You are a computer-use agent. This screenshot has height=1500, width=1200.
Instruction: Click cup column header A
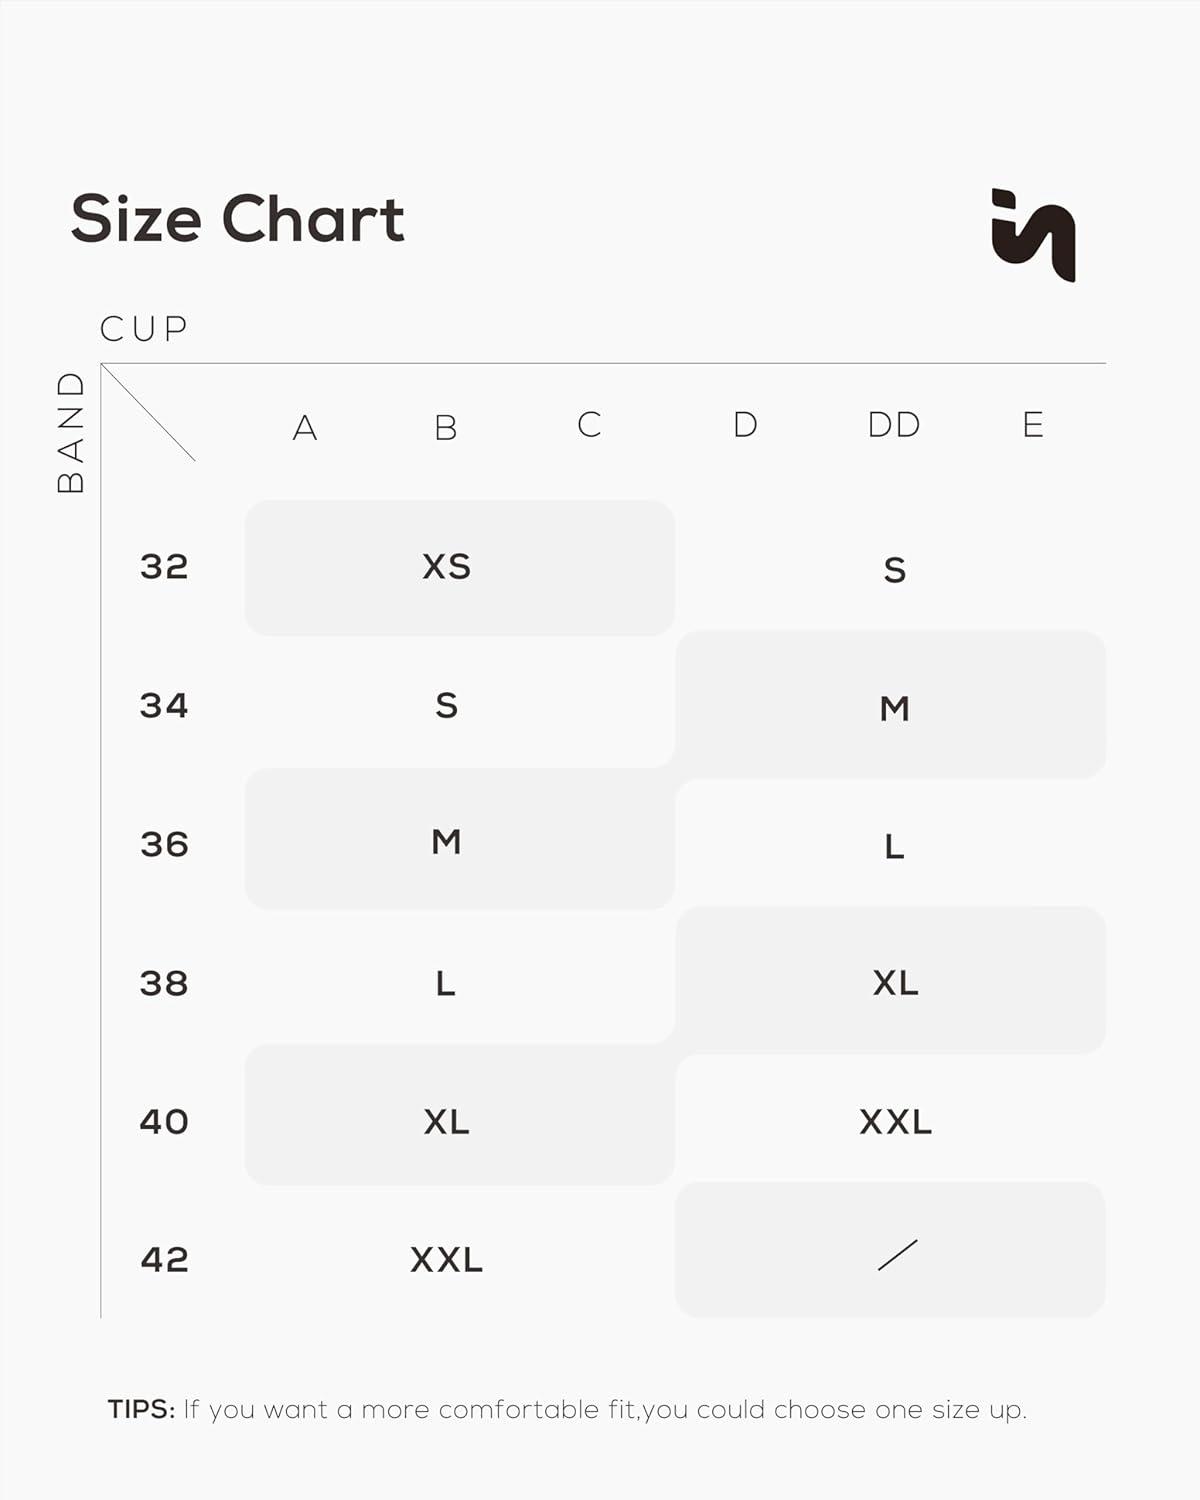coord(305,428)
